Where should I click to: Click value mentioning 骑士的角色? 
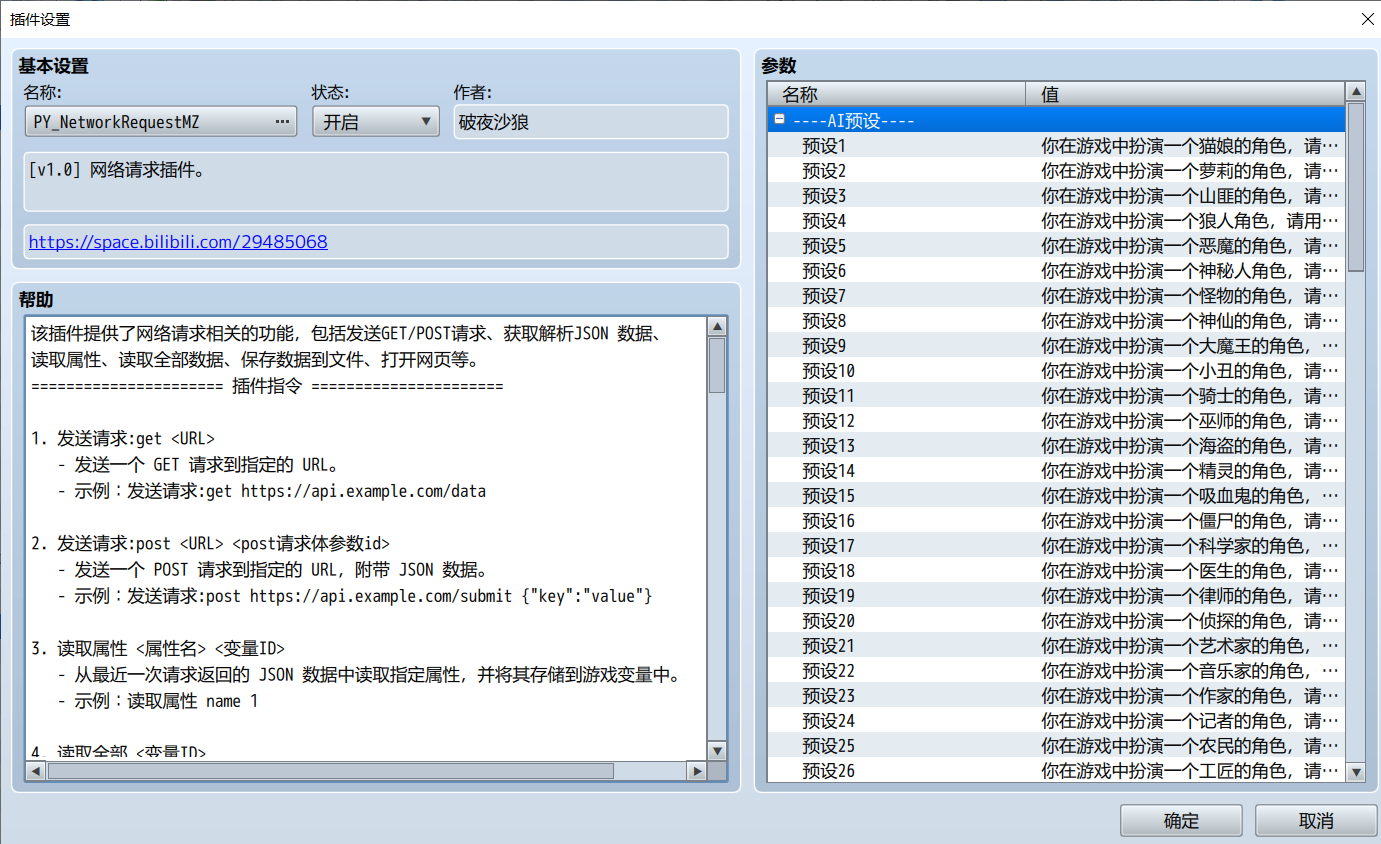point(1189,396)
